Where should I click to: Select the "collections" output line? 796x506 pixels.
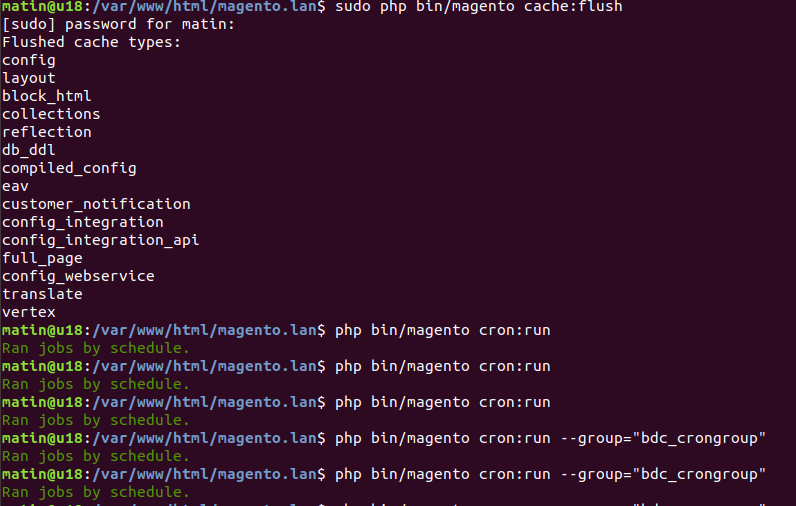click(51, 114)
